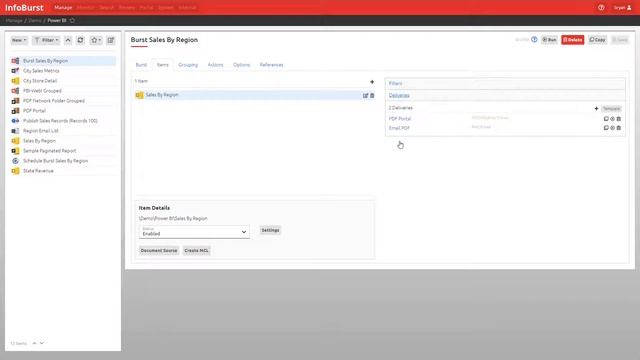Click the Sample Paginated Report icon

click(15, 151)
